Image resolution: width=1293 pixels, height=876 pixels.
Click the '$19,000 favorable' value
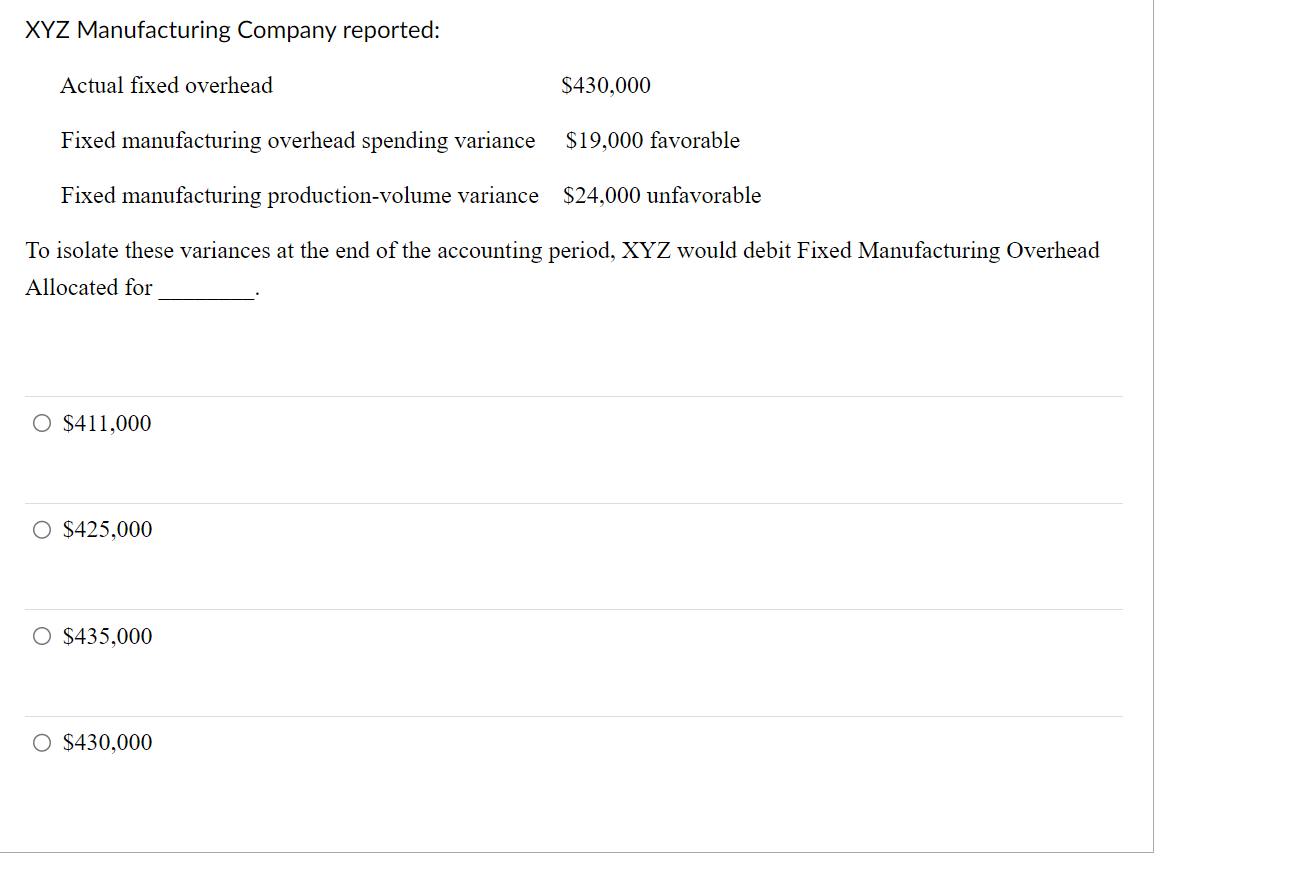pos(651,140)
